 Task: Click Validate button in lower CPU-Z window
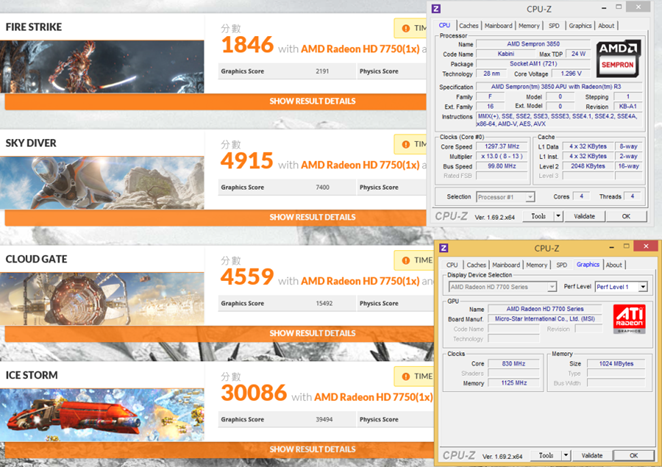pos(592,456)
